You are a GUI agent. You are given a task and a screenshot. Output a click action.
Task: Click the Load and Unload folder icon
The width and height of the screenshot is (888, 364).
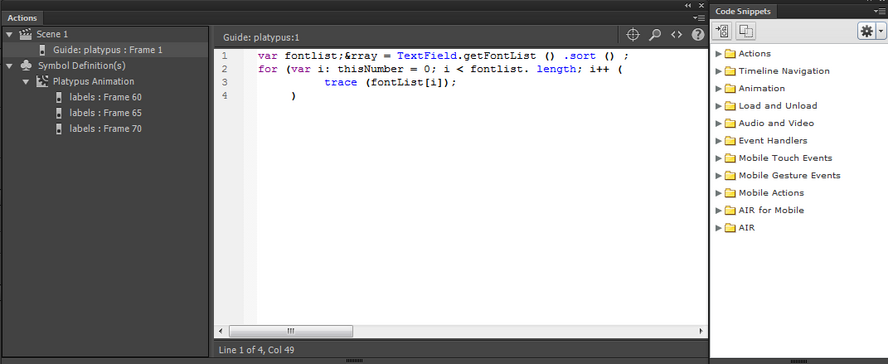tap(730, 106)
